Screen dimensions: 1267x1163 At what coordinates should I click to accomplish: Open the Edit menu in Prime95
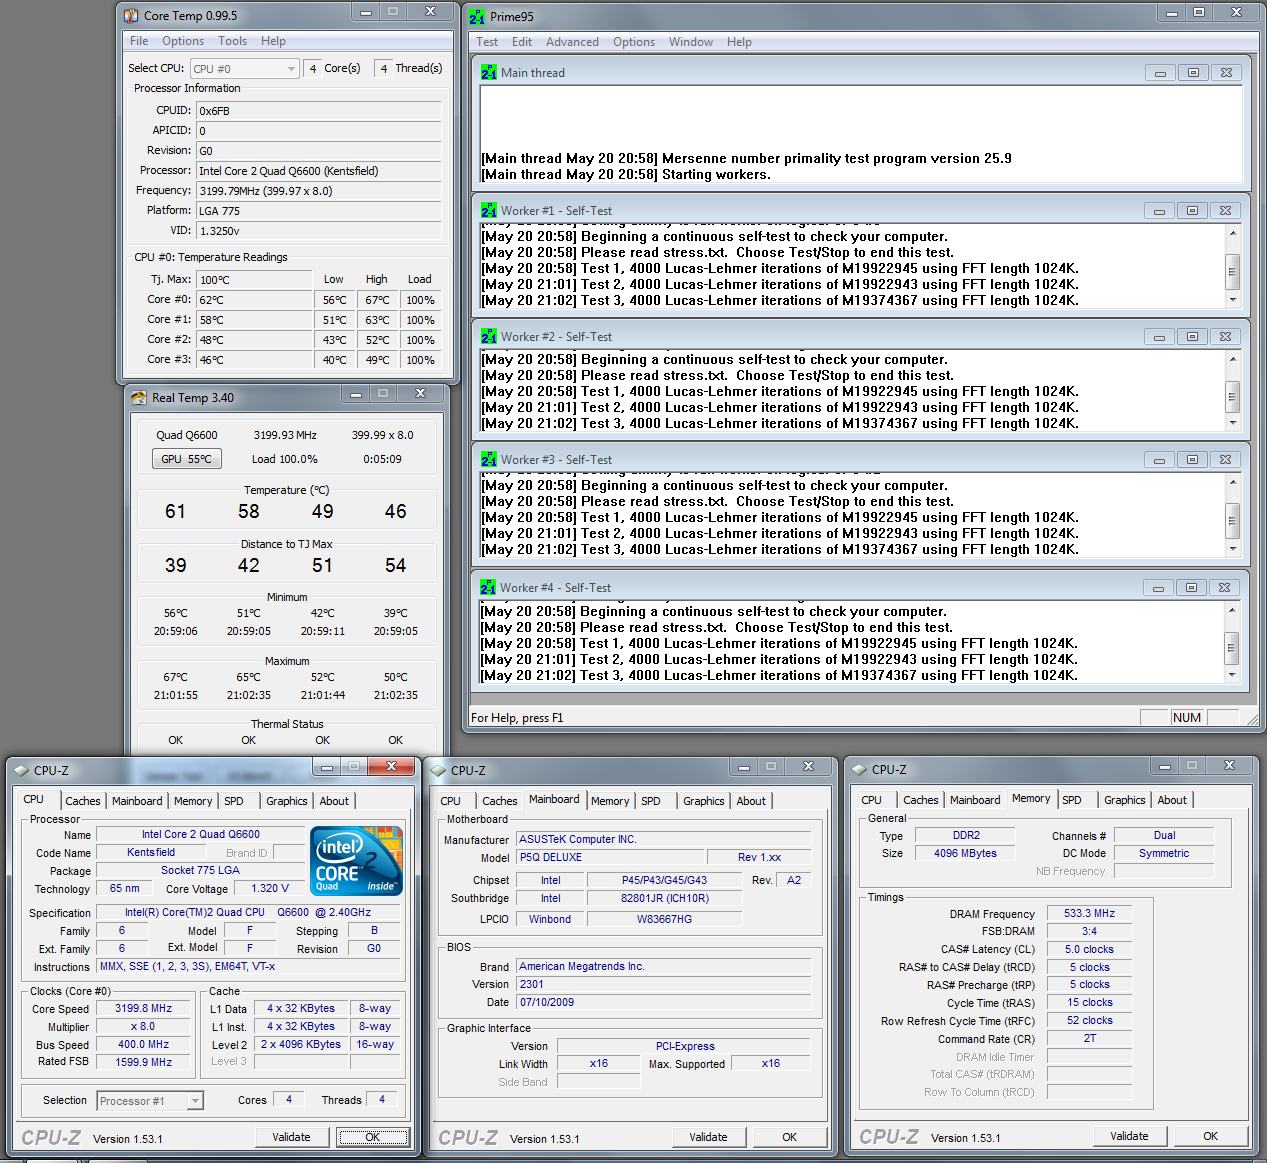pos(522,42)
